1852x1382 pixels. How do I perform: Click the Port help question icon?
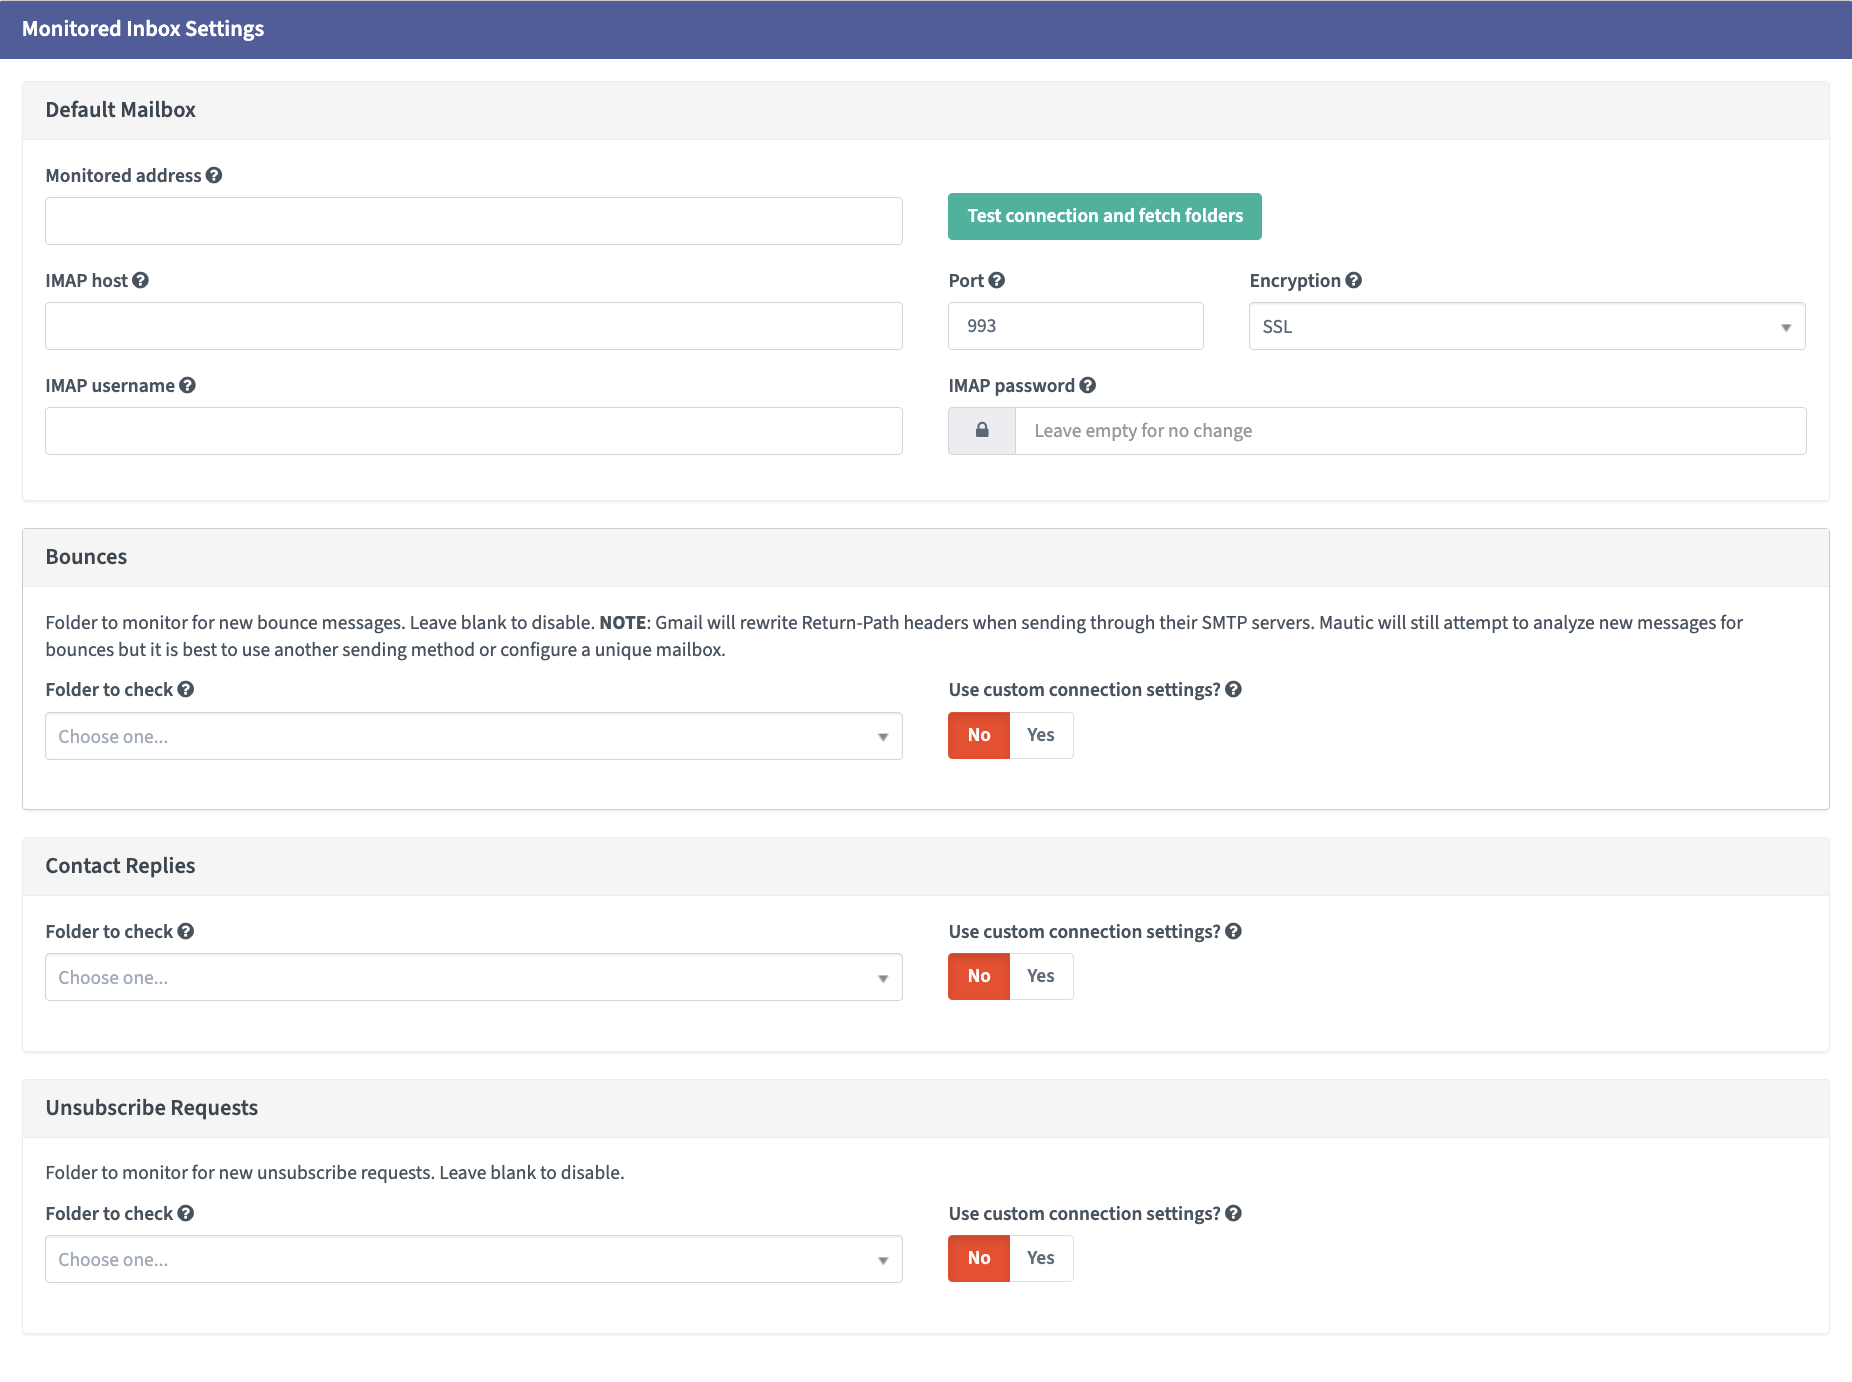[x=997, y=280]
